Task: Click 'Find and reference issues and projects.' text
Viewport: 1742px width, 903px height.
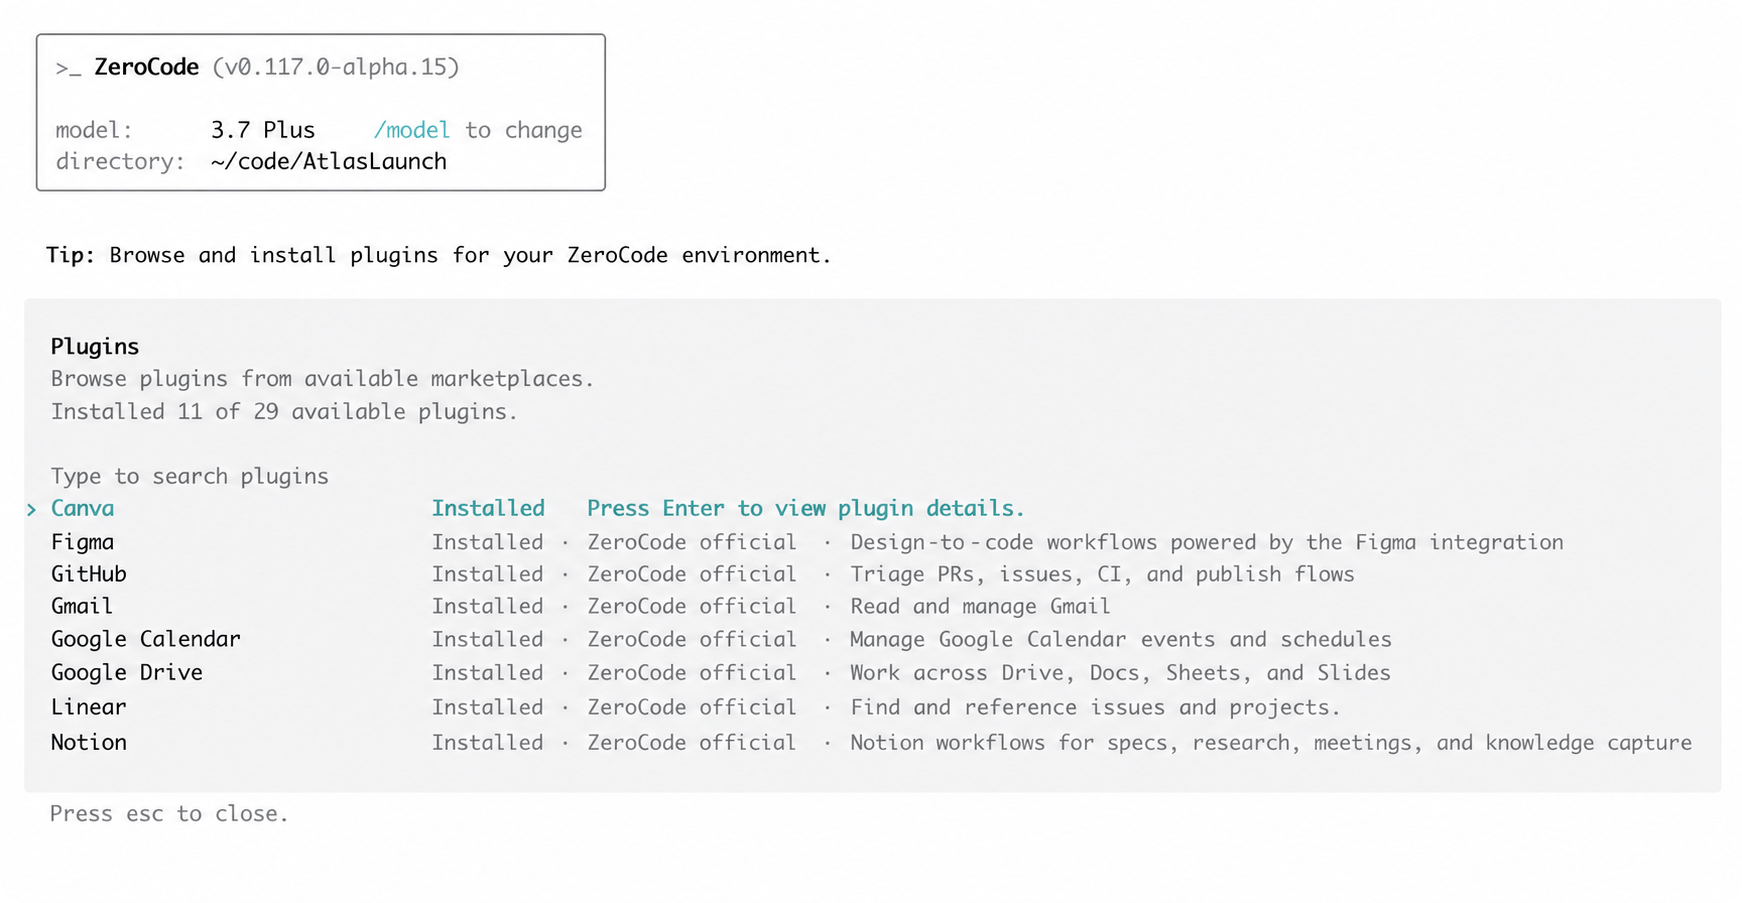Action: [x=1095, y=707]
